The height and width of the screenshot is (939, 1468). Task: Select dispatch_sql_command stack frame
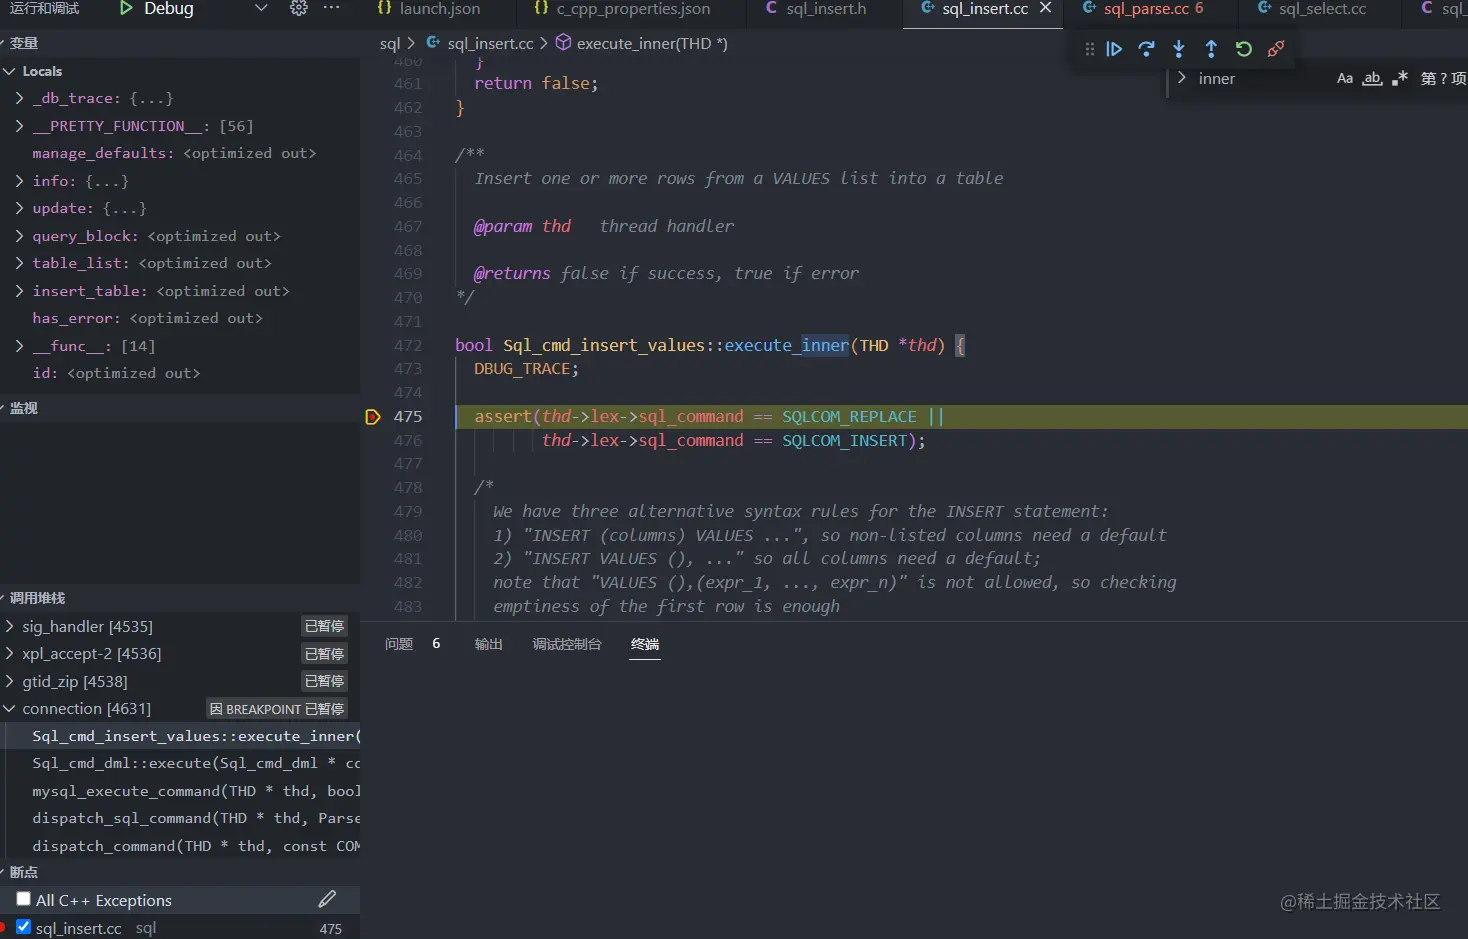pos(182,819)
